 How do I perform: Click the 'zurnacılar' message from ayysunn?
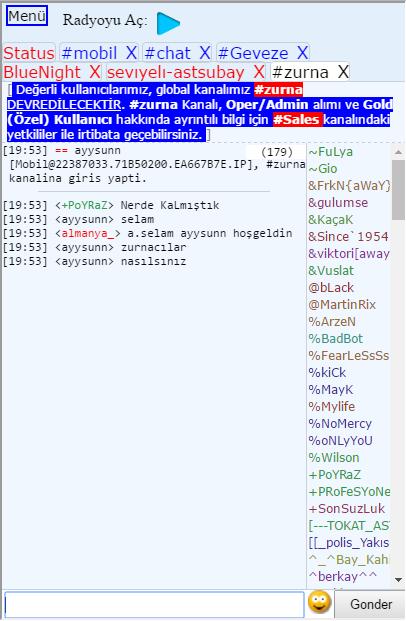(153, 248)
